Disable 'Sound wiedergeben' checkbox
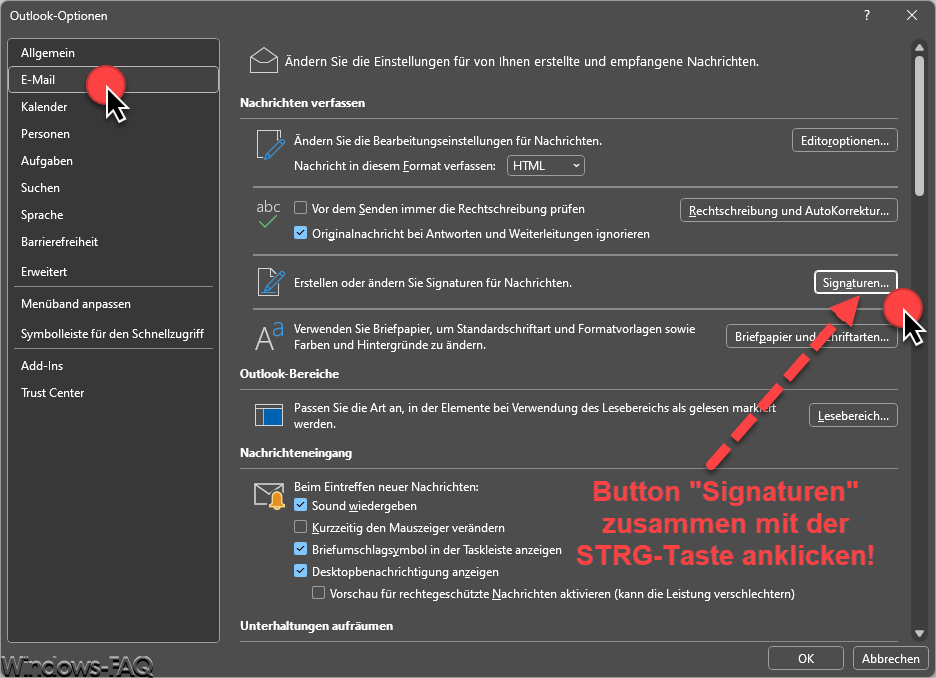 coord(301,505)
